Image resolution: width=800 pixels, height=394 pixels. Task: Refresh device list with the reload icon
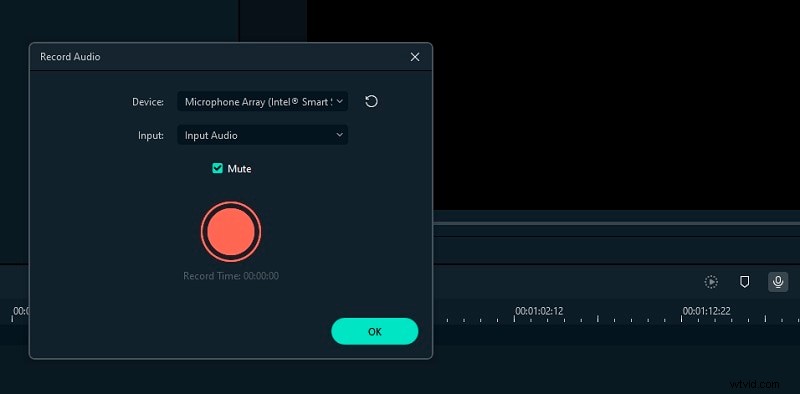371,102
